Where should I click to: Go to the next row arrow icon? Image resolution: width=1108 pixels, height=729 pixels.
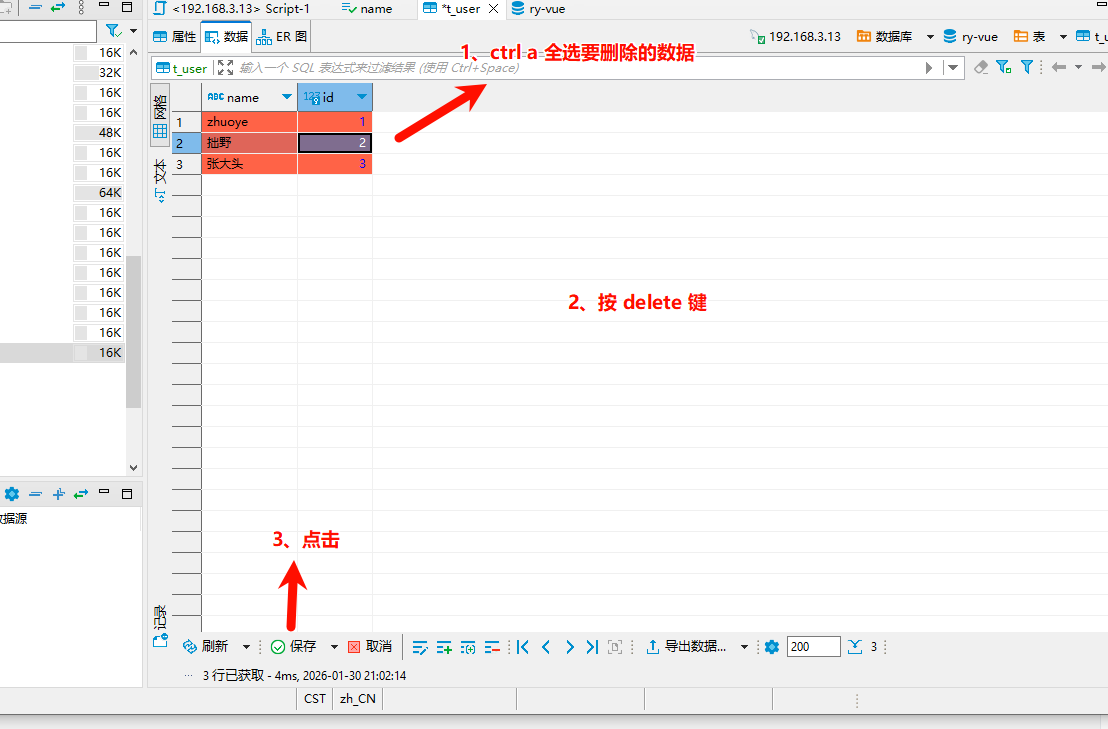click(x=570, y=647)
